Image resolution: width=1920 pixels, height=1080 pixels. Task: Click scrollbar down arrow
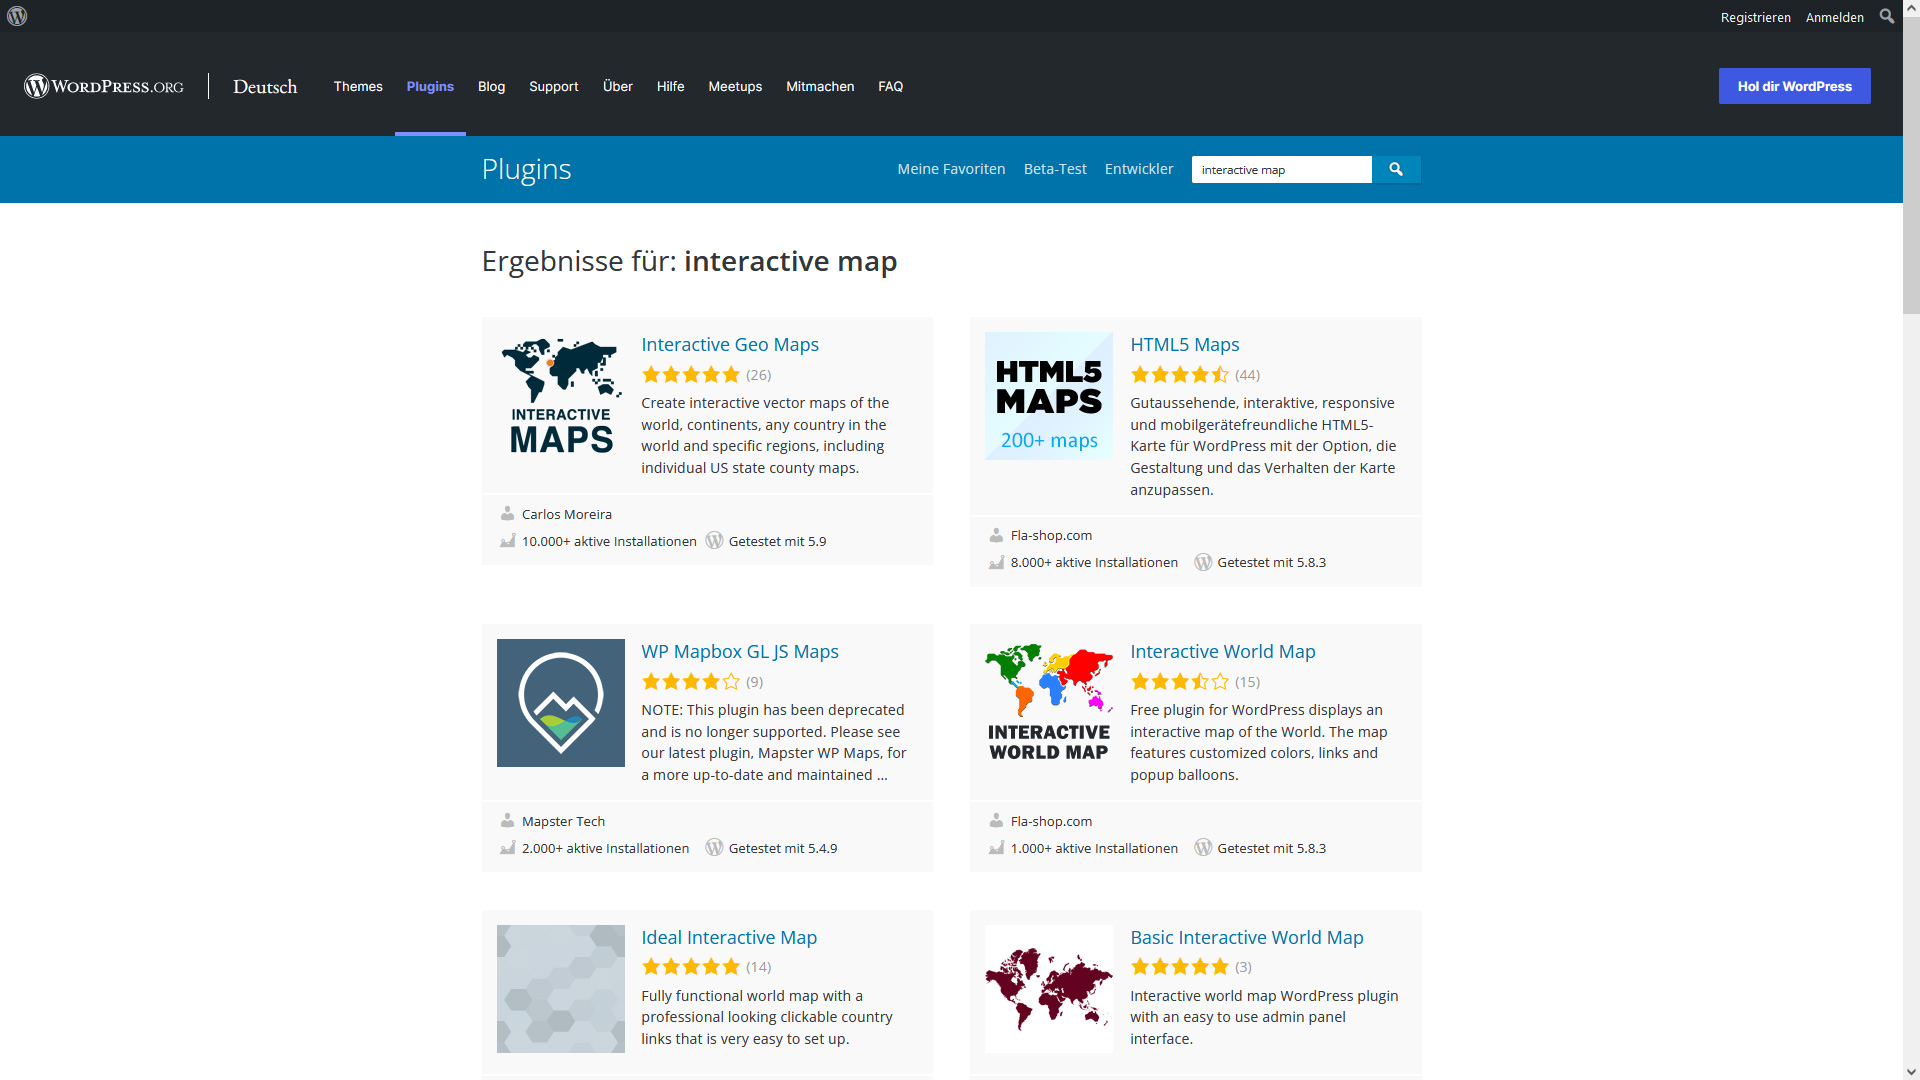[1911, 1072]
